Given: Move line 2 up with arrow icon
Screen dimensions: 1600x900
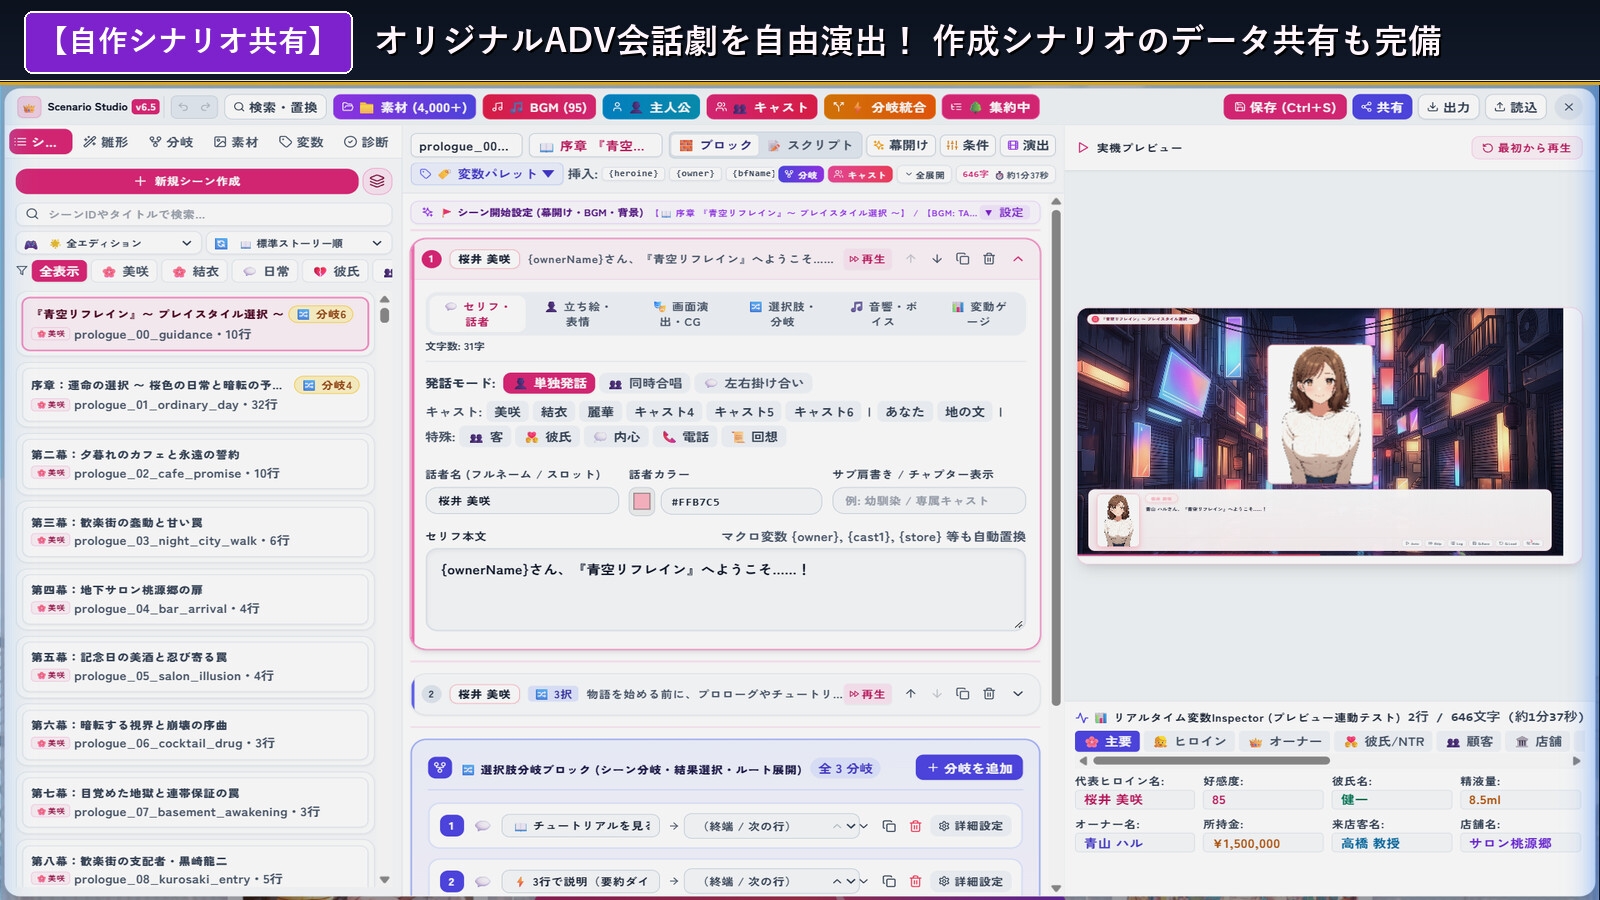Looking at the screenshot, I should point(911,694).
